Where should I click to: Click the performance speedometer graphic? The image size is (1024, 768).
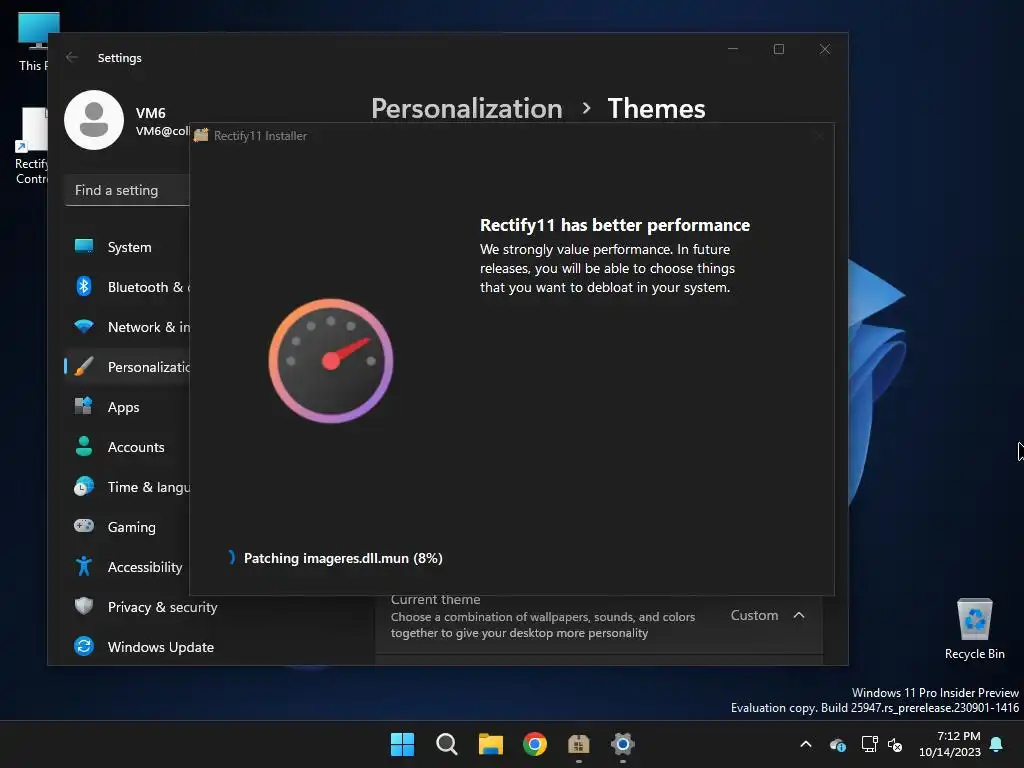[x=330, y=360]
